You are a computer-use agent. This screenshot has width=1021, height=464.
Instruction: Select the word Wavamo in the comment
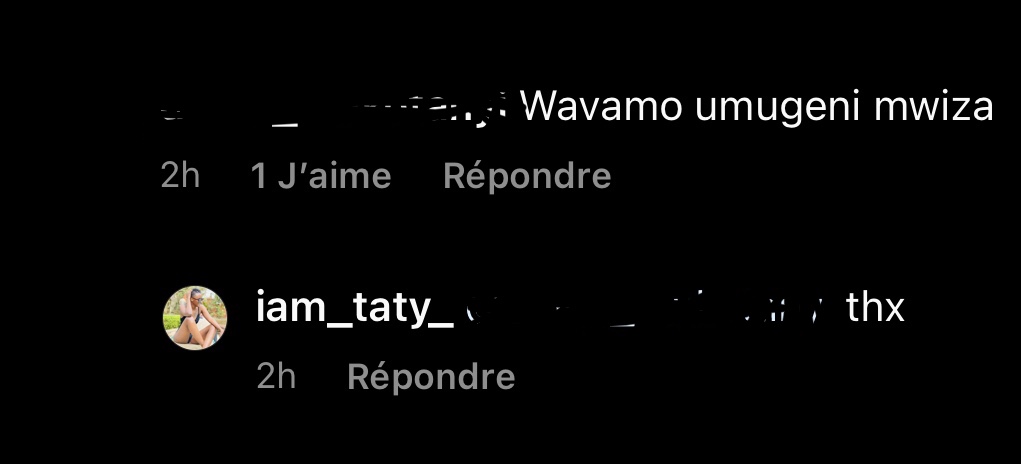tap(602, 107)
